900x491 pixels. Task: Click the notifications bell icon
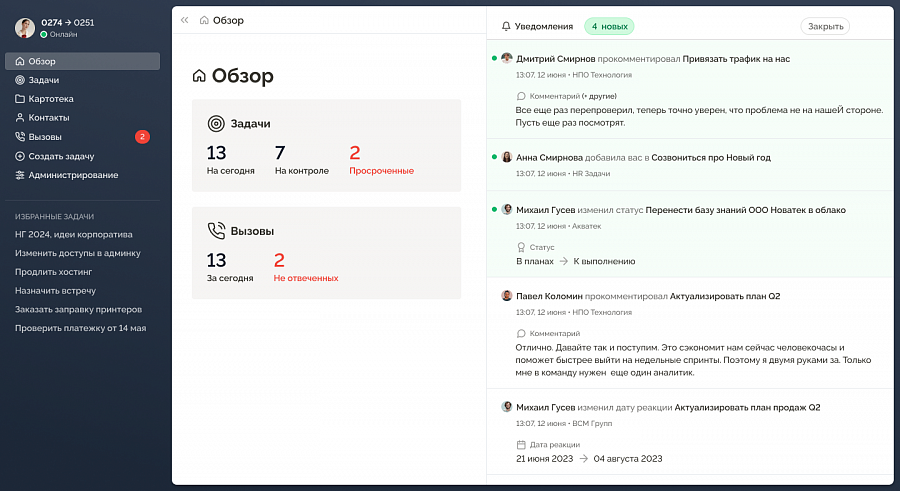click(x=506, y=26)
